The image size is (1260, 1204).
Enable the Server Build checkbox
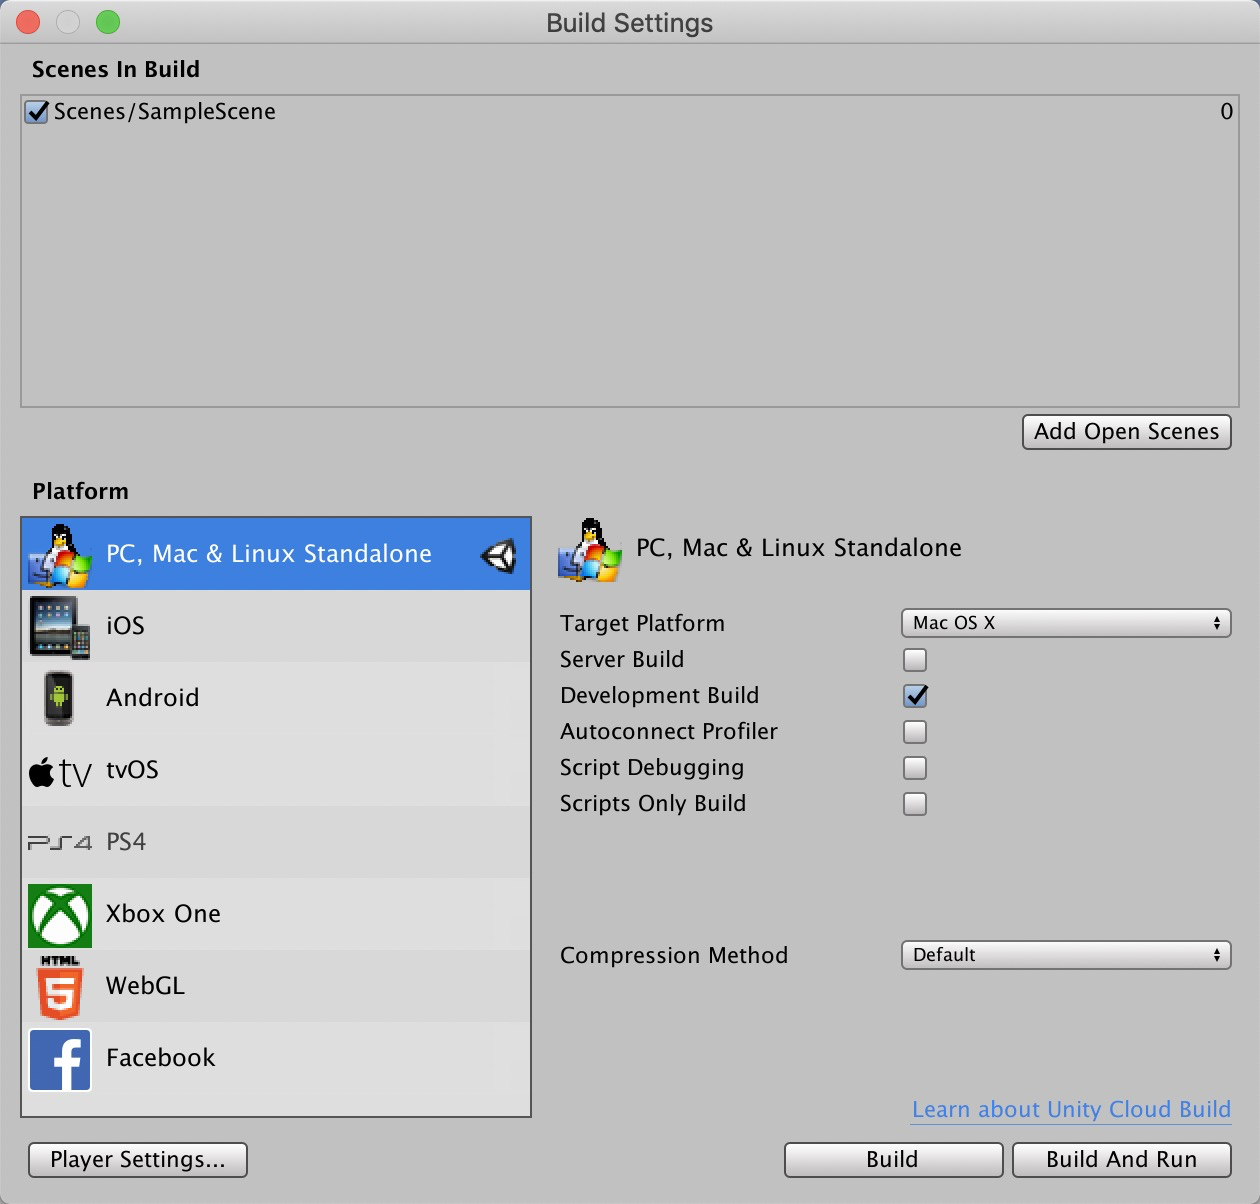[x=915, y=660]
